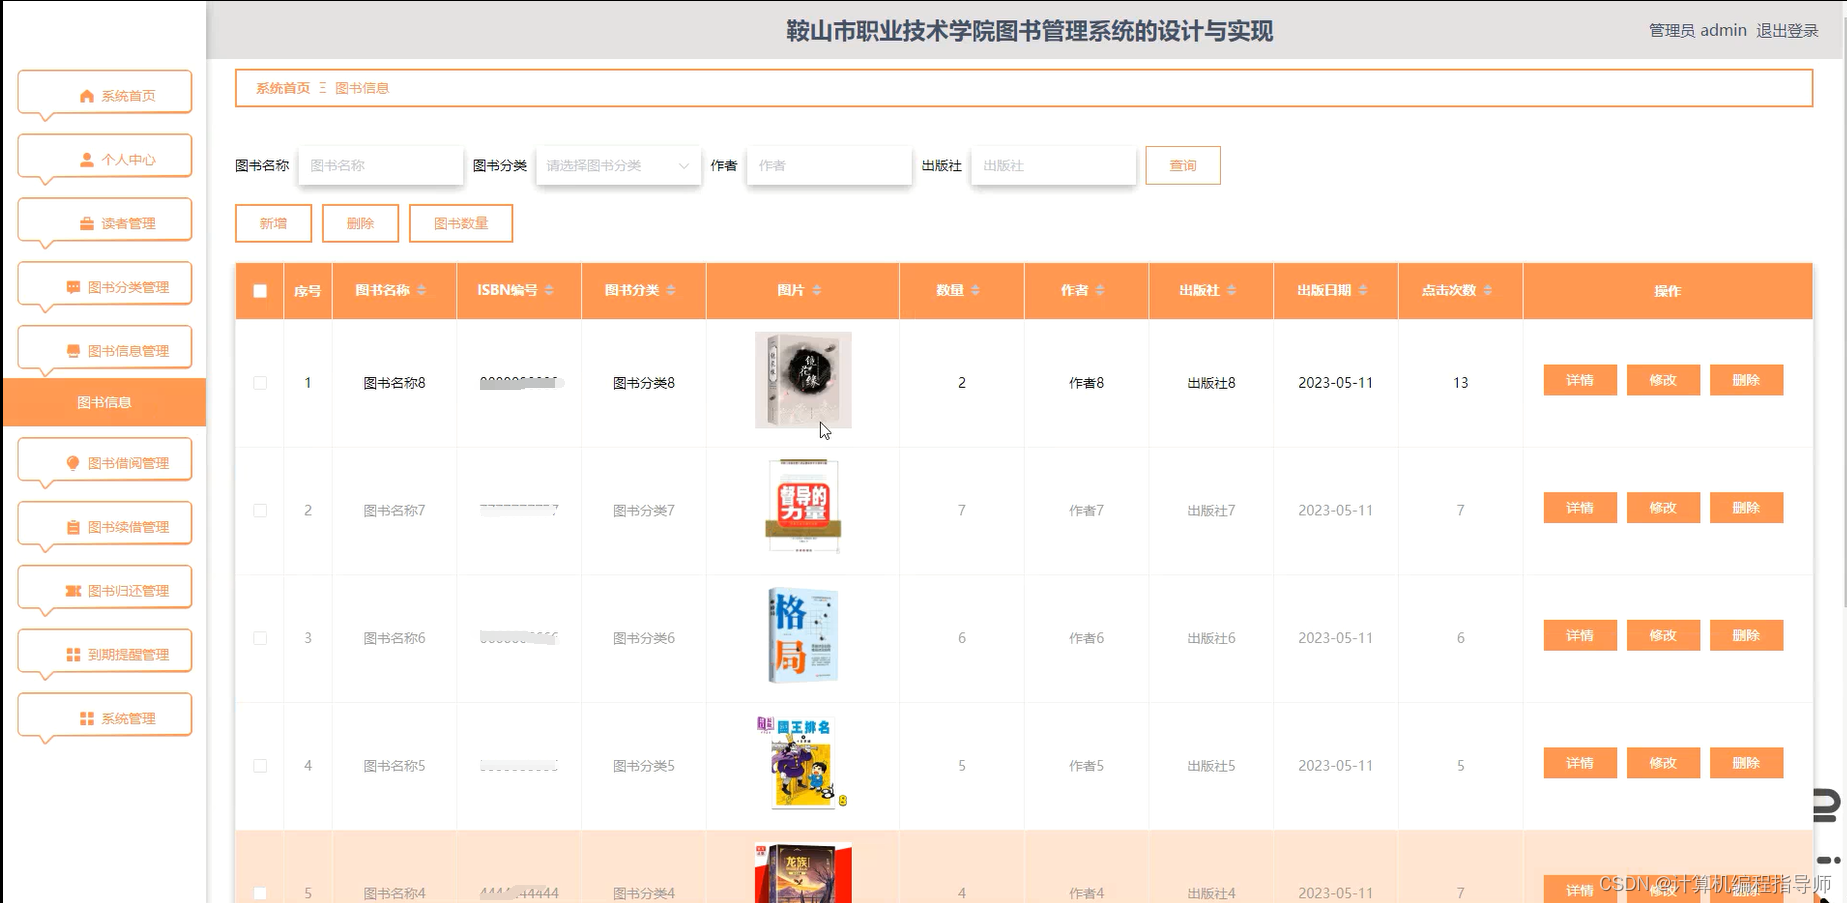
Task: Focus the 图书名称 search input
Action: coord(381,166)
